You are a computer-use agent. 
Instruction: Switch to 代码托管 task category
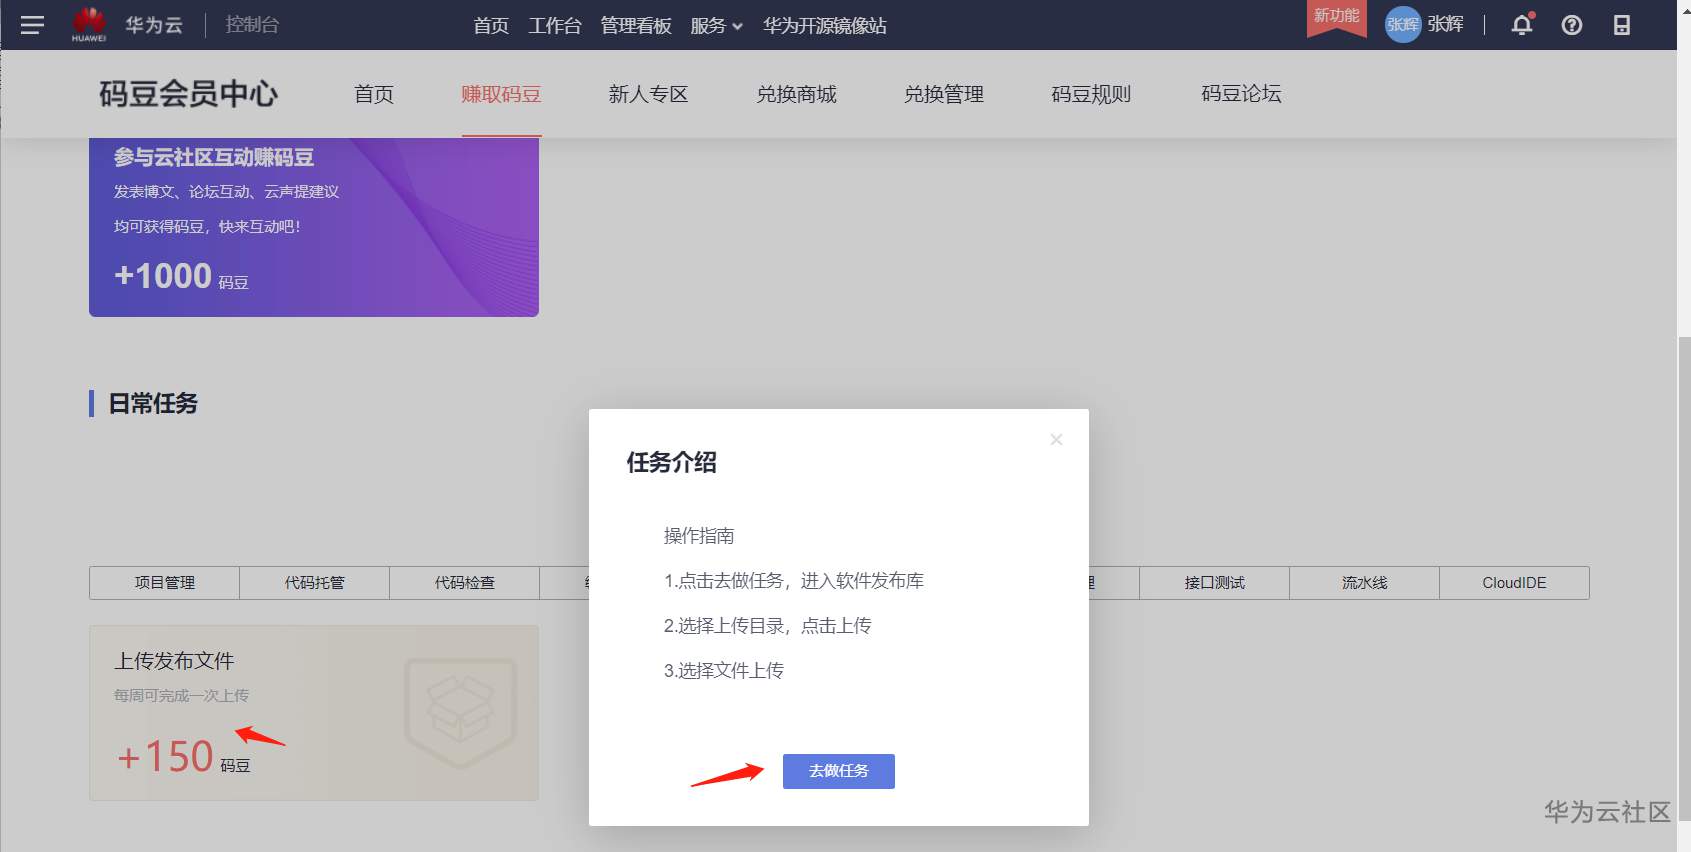tap(315, 583)
